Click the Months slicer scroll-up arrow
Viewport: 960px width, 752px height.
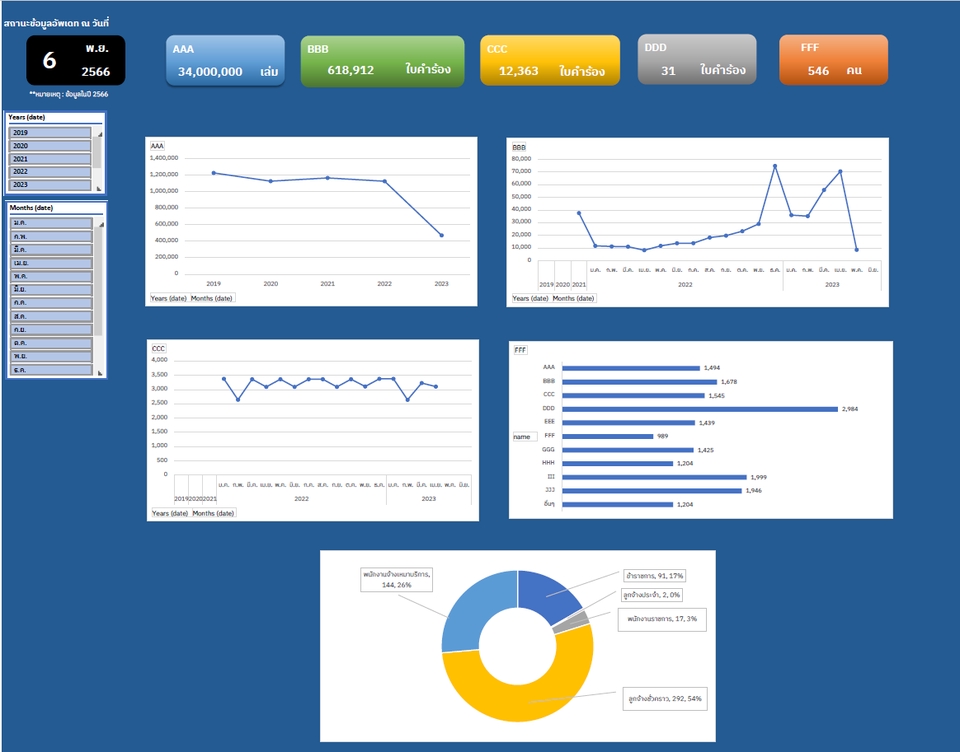100,225
